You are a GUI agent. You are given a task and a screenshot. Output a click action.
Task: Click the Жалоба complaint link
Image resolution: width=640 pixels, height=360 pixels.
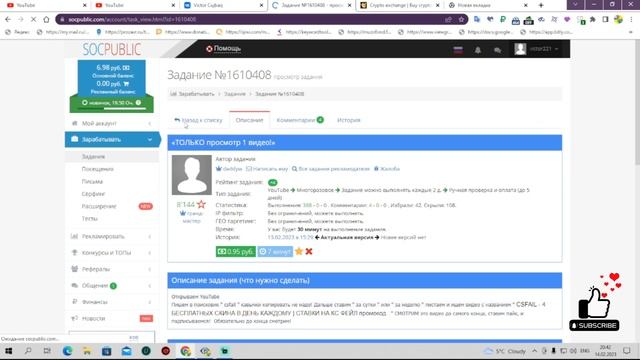point(387,169)
